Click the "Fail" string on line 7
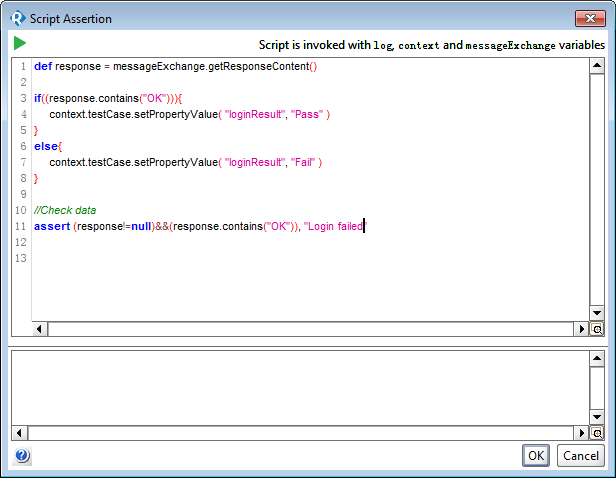 pos(302,162)
